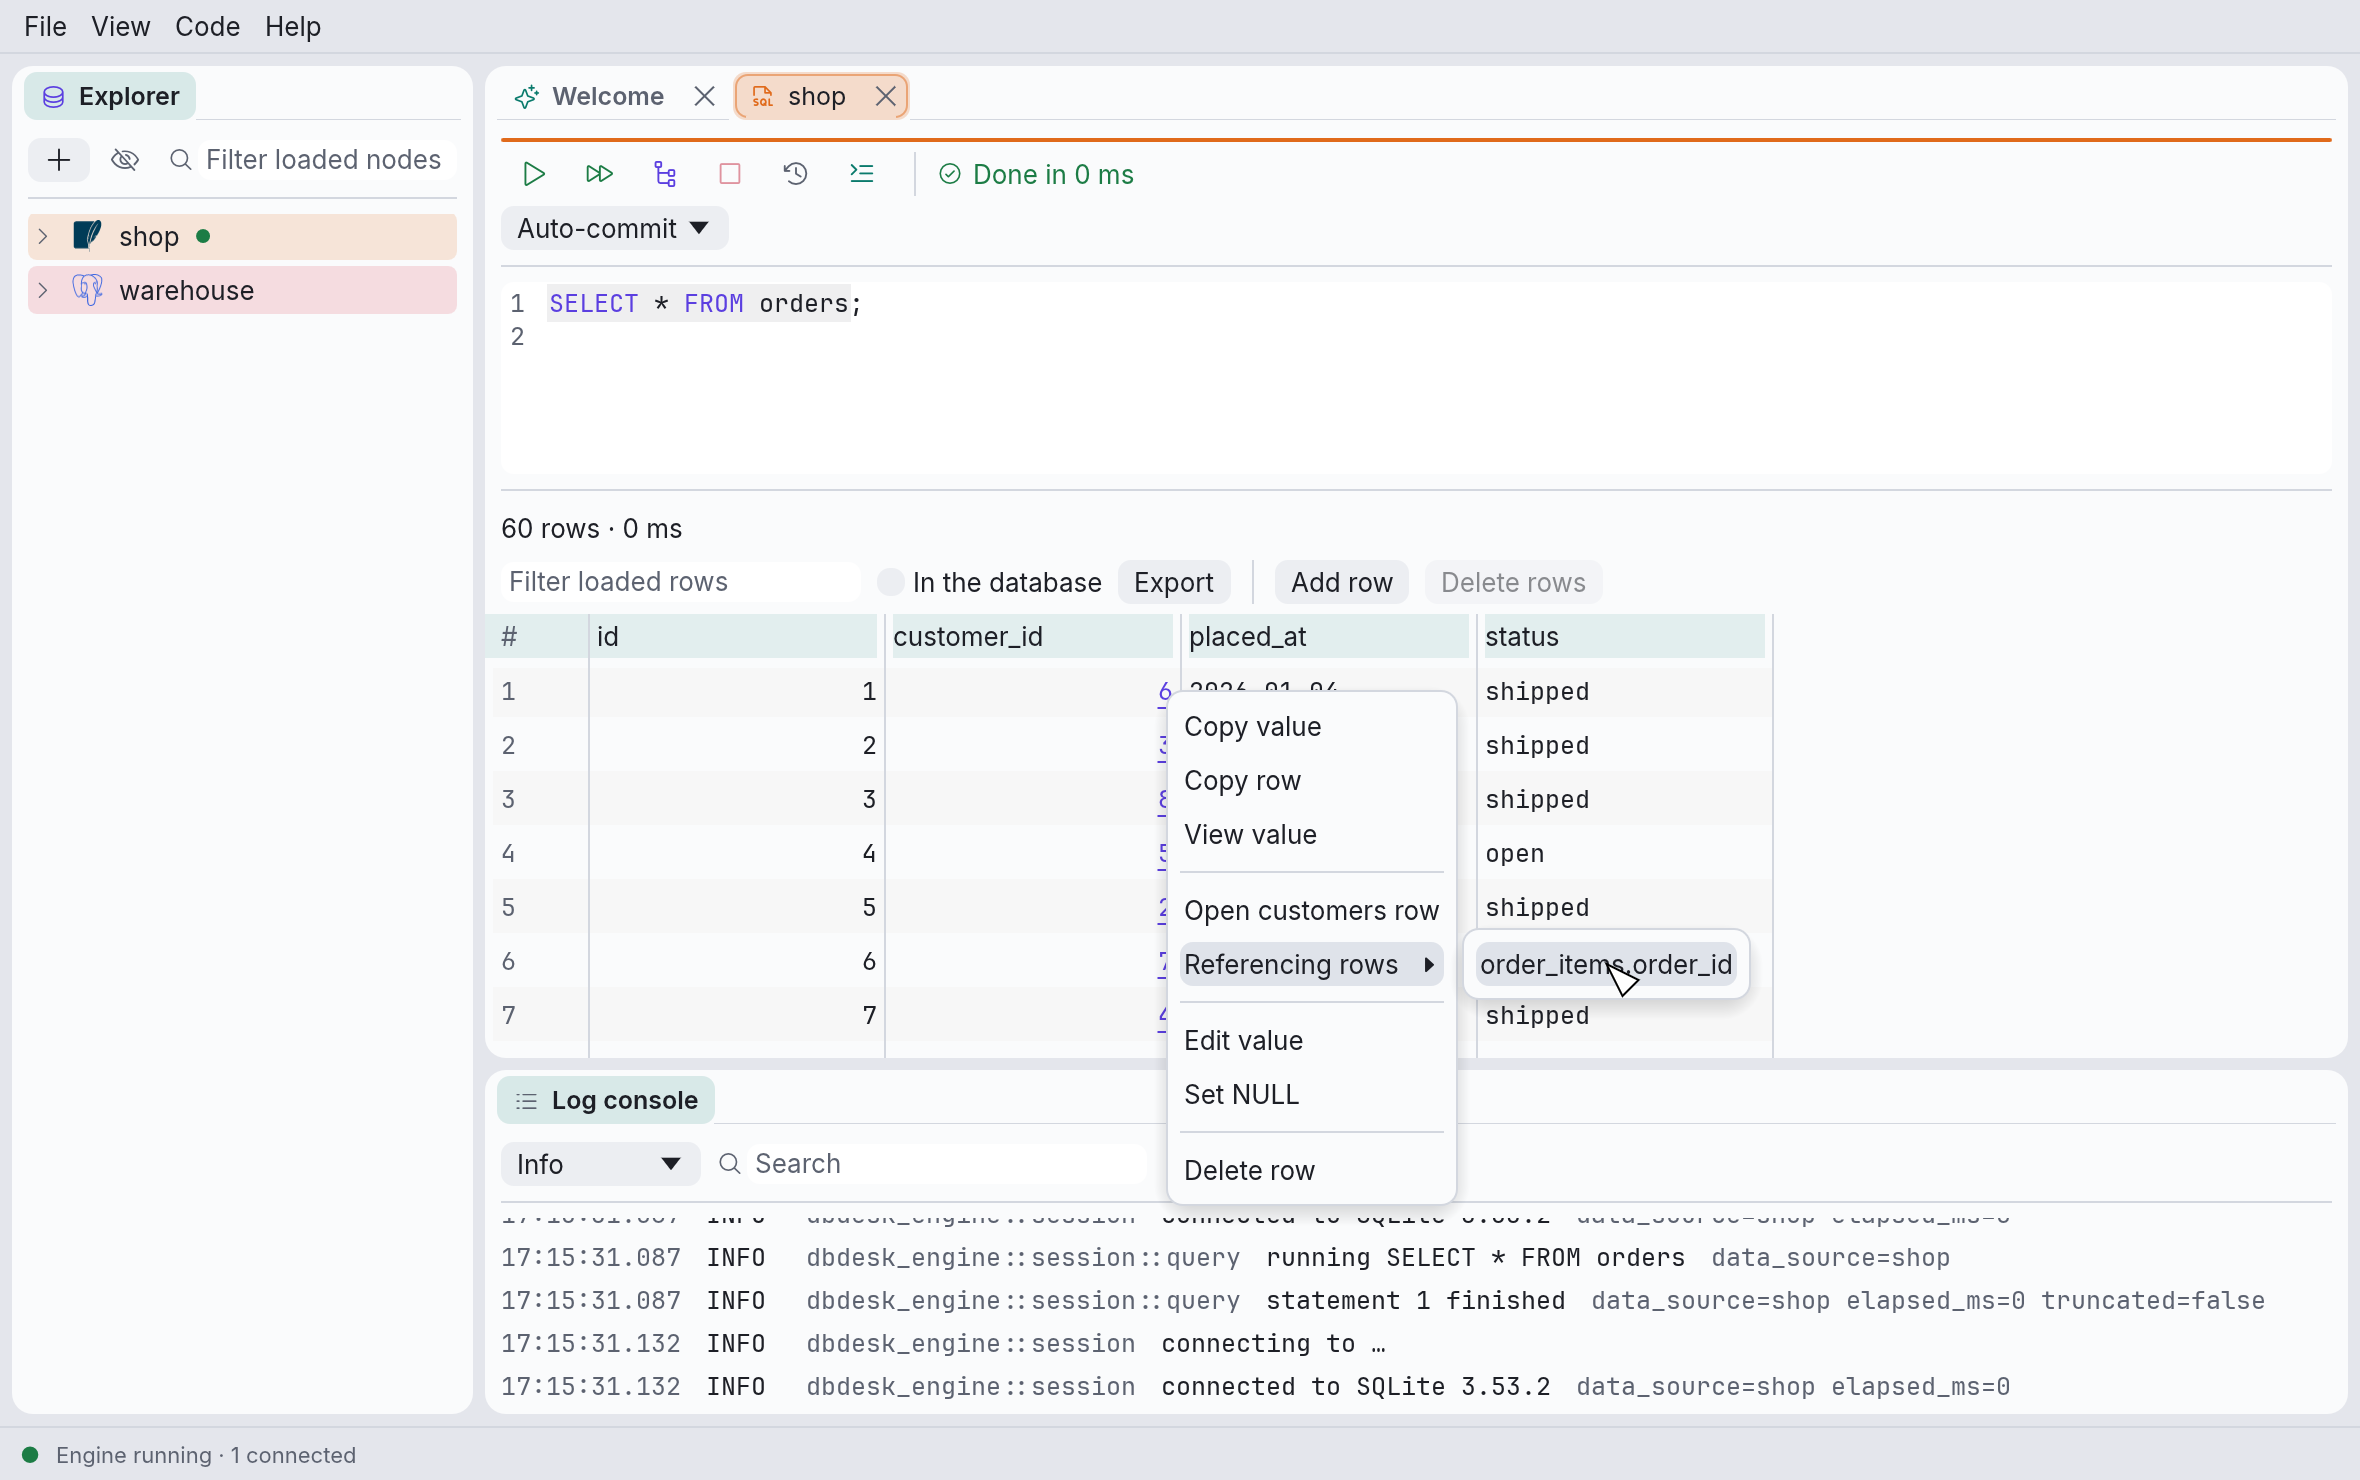Open the Auto-commit dropdown
Image resolution: width=2360 pixels, height=1480 pixels.
pos(614,228)
